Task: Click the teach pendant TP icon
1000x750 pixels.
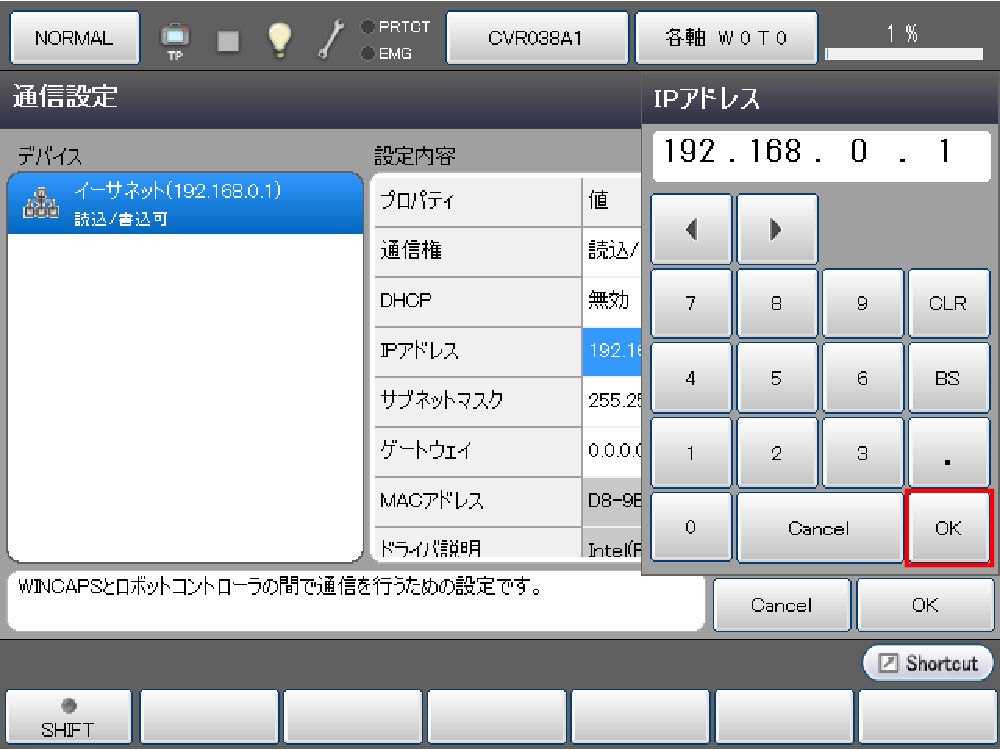Action: coord(175,40)
